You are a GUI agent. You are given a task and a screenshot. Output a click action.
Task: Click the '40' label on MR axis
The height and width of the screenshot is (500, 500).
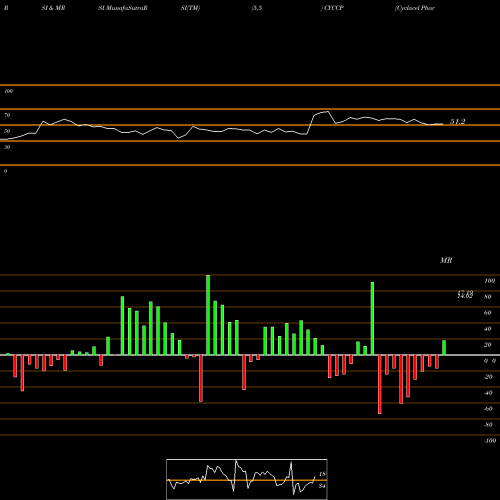point(488,329)
